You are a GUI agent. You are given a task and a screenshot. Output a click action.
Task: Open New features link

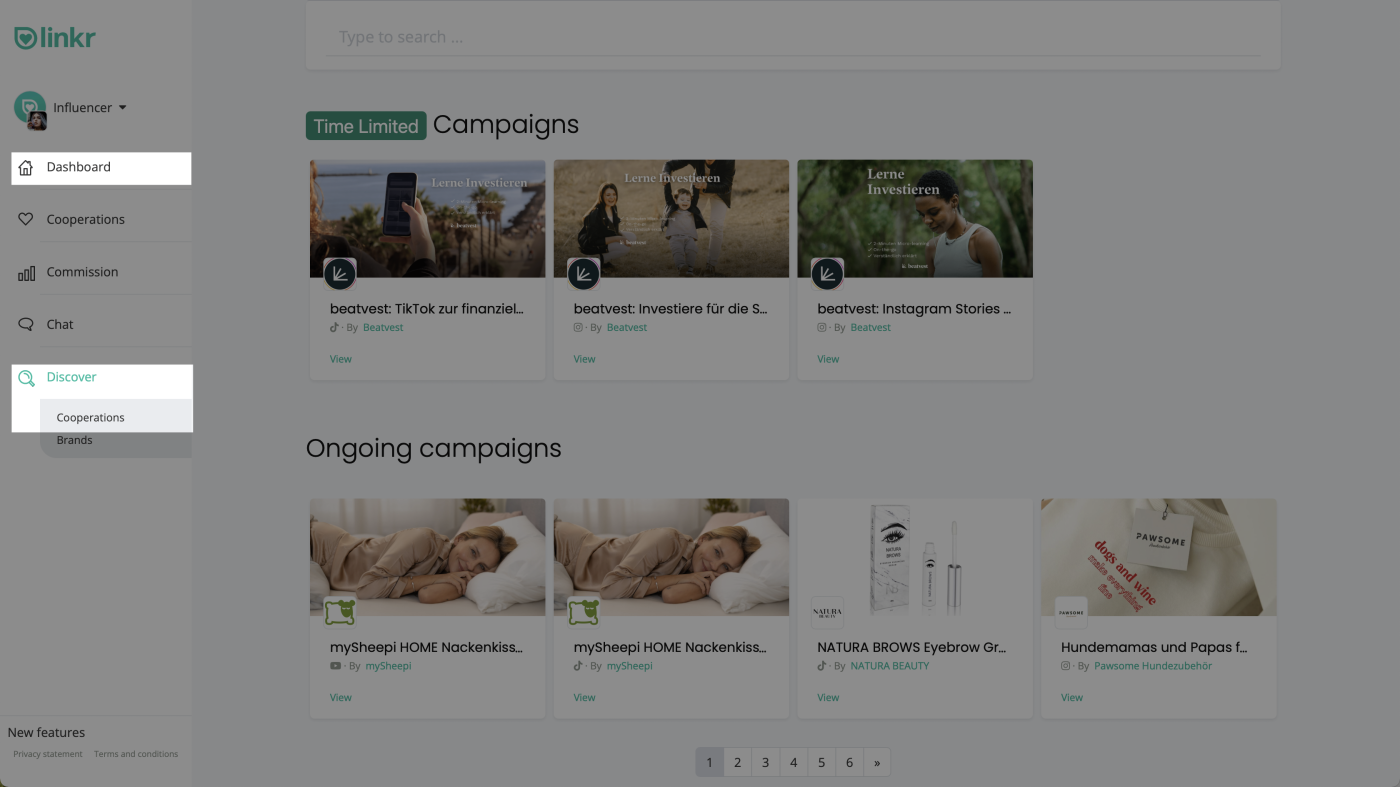pyautogui.click(x=46, y=732)
